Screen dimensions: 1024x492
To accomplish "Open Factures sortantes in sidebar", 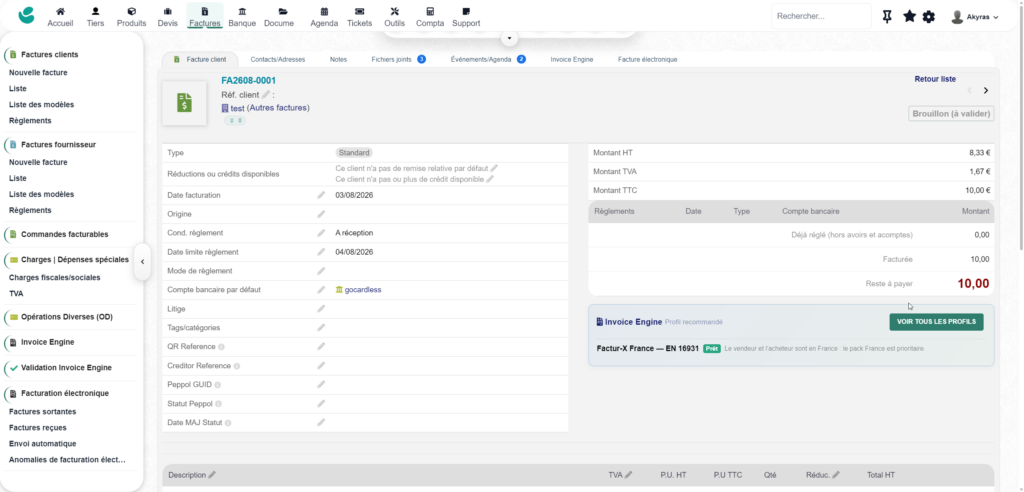I will (x=42, y=412).
